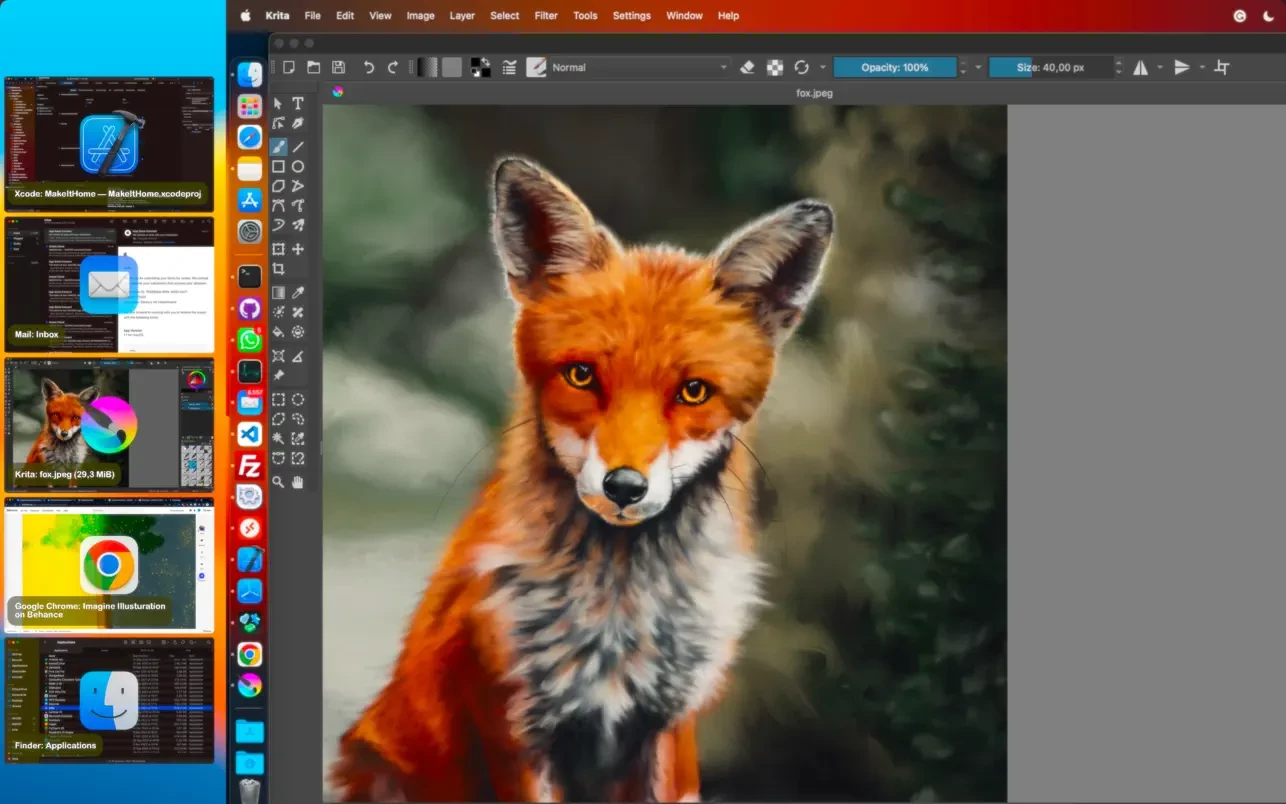Activate the Crop tool
The width and height of the screenshot is (1286, 804).
279,269
